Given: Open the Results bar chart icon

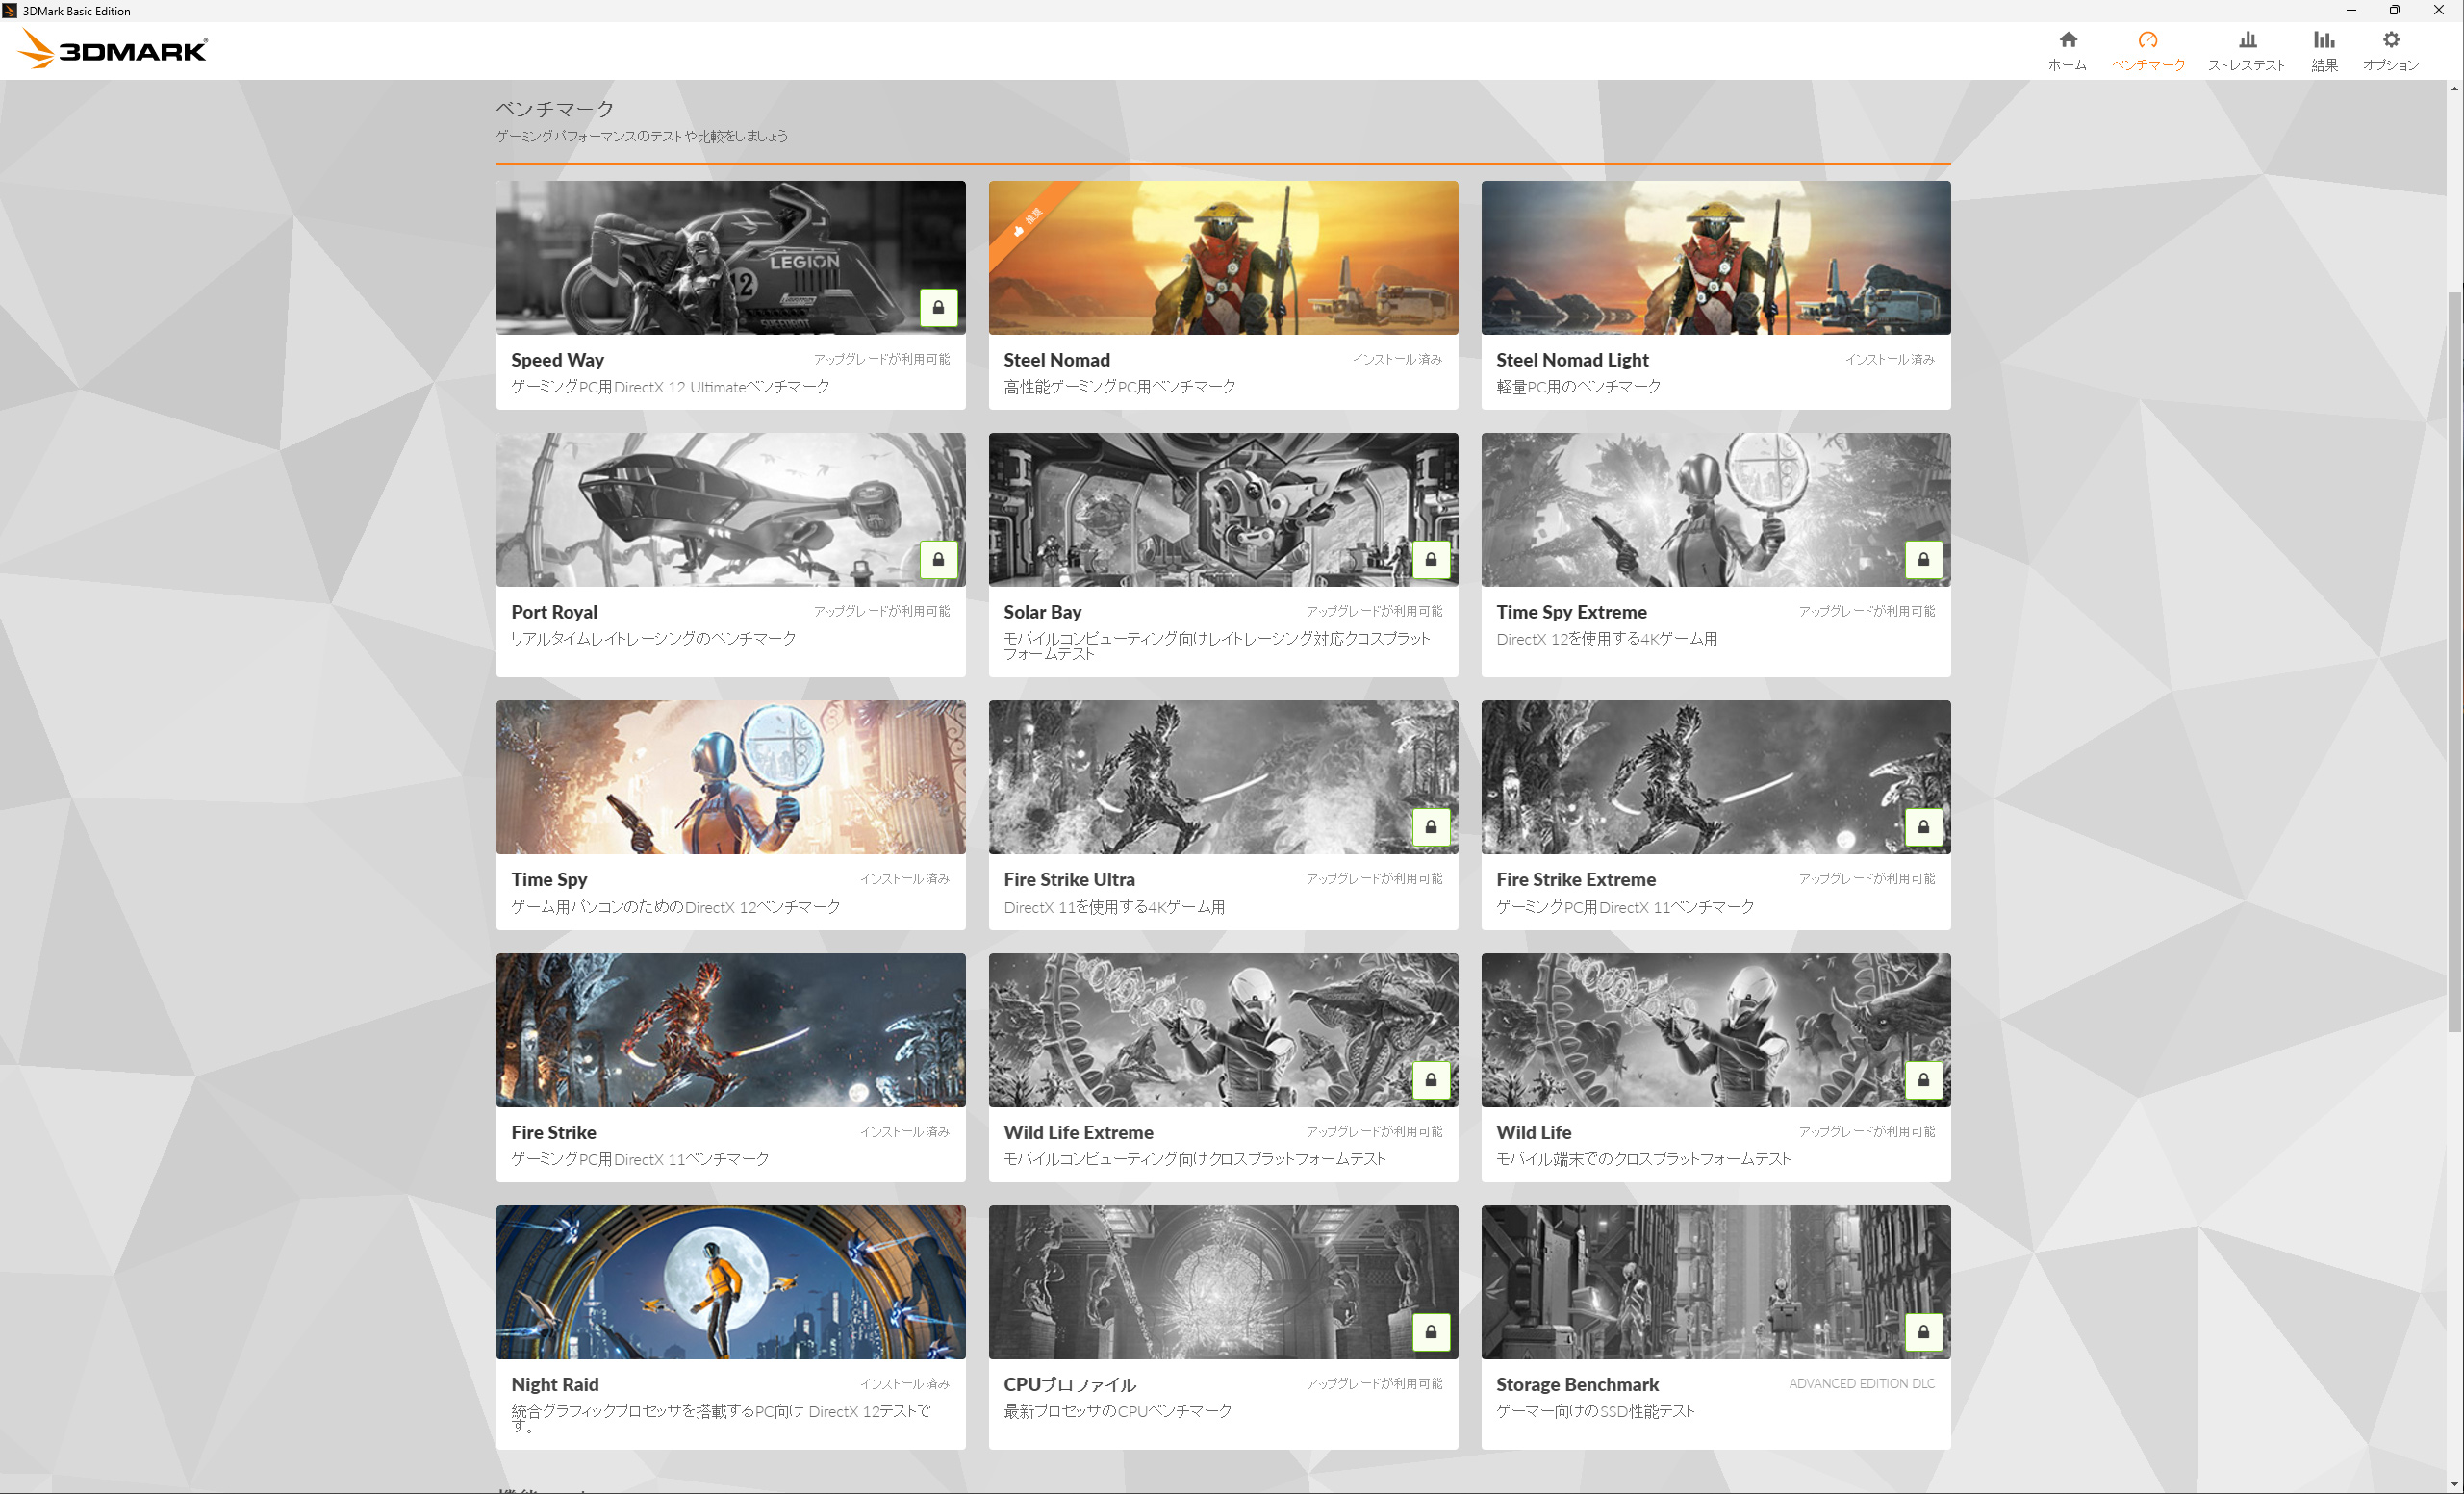Looking at the screenshot, I should coord(2323,40).
